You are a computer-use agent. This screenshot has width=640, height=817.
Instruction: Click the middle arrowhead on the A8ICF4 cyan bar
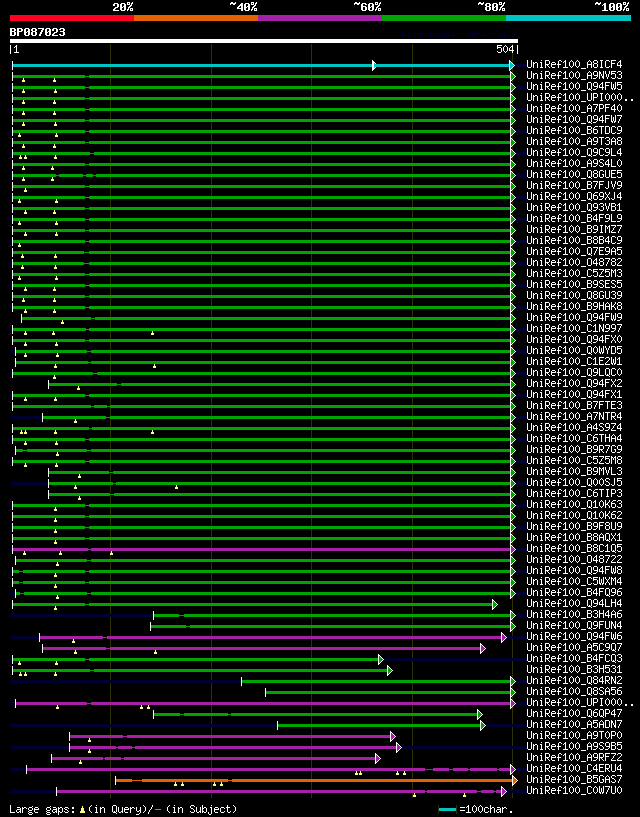click(374, 65)
